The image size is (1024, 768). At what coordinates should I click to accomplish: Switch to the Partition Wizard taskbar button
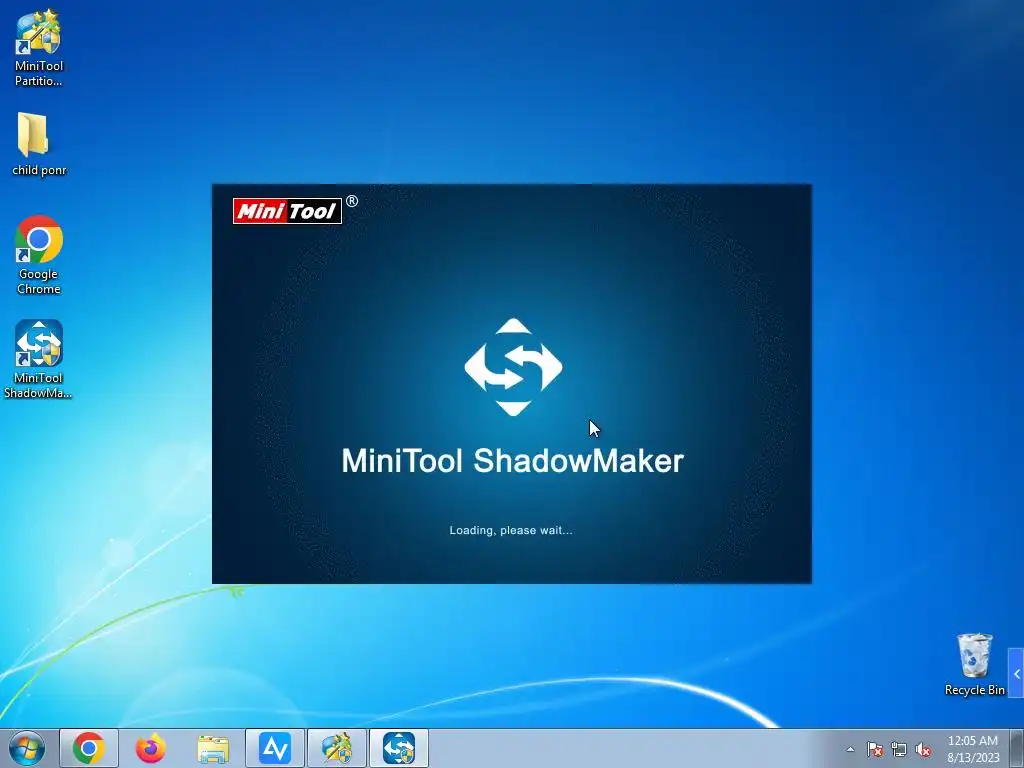click(337, 748)
